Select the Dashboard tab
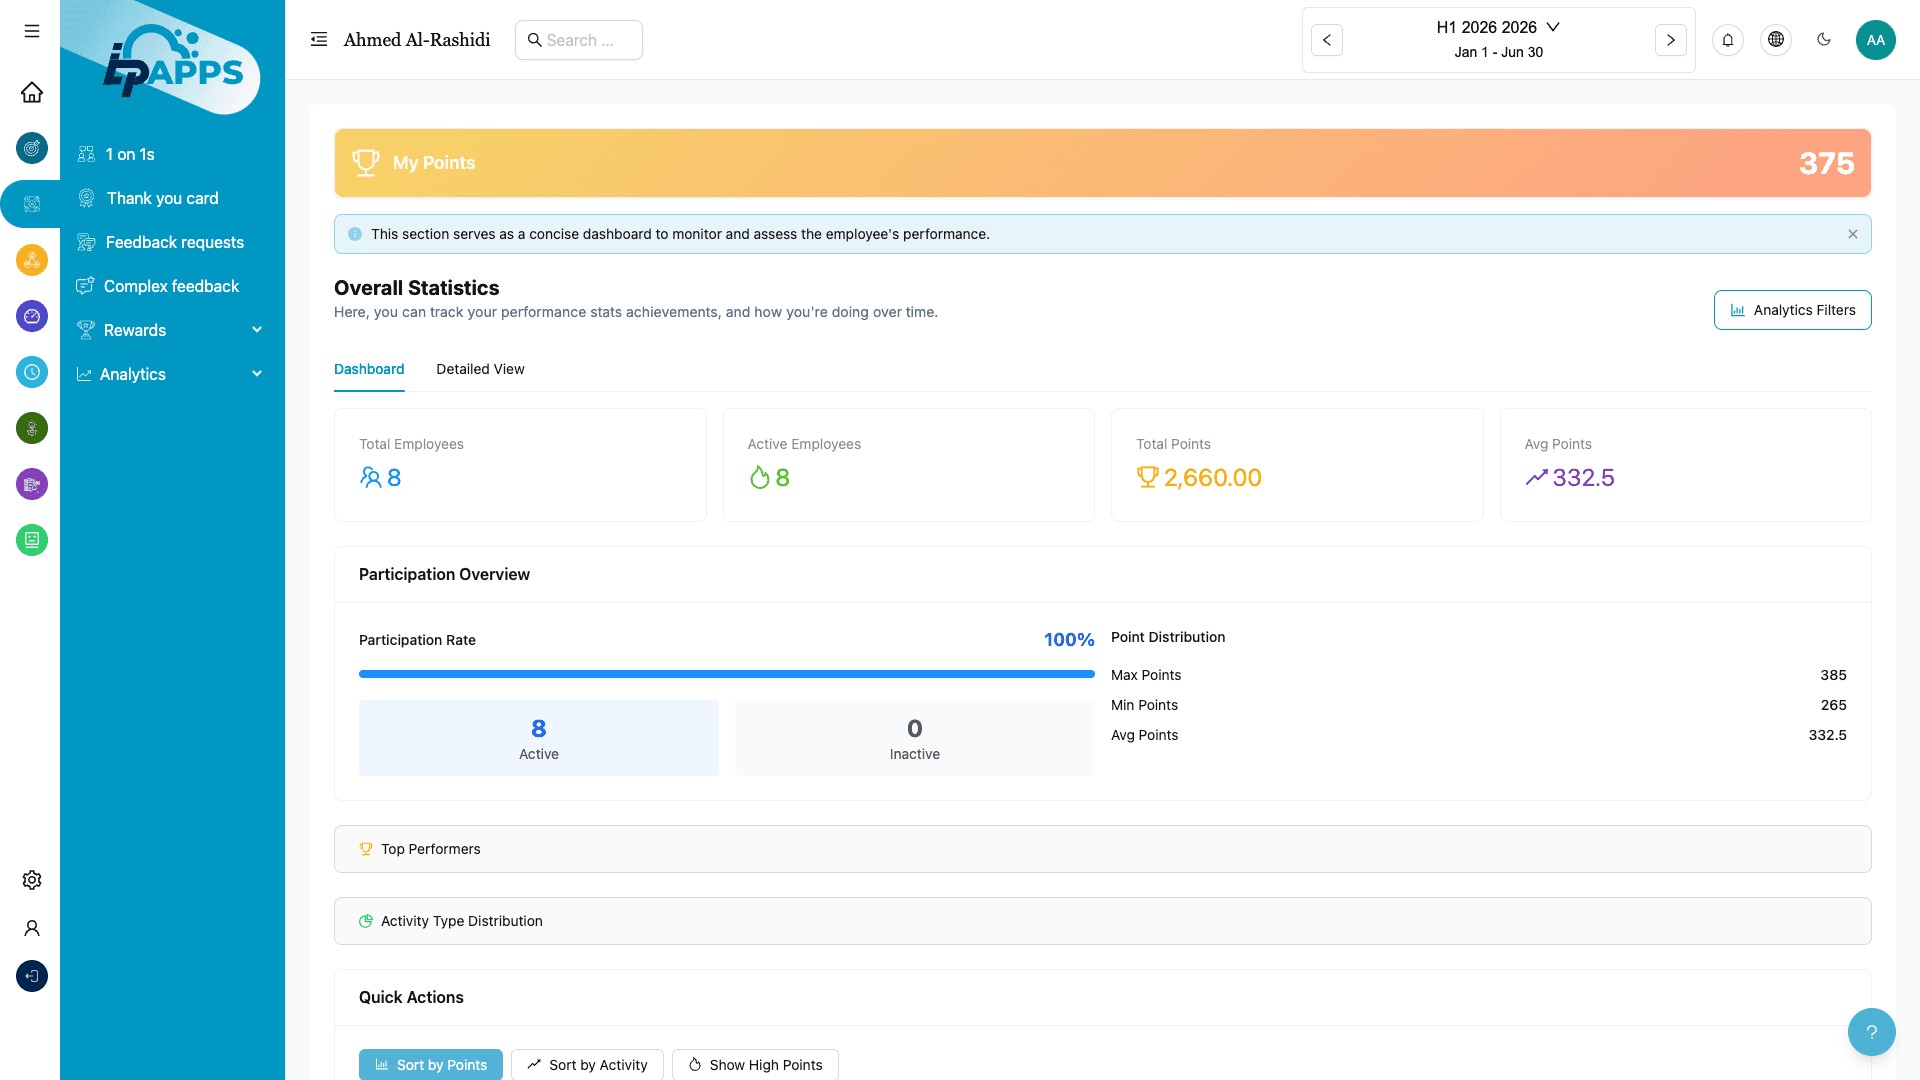 point(369,369)
